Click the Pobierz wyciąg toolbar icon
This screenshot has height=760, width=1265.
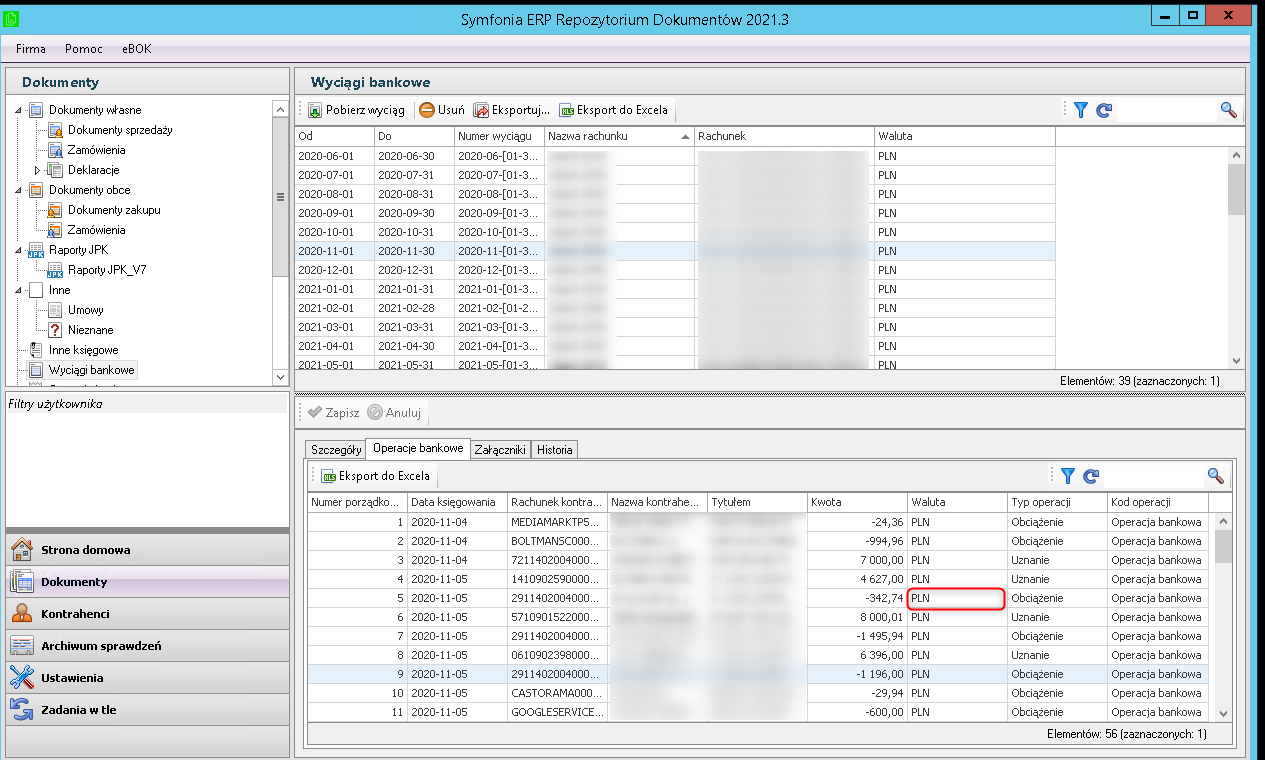(315, 110)
